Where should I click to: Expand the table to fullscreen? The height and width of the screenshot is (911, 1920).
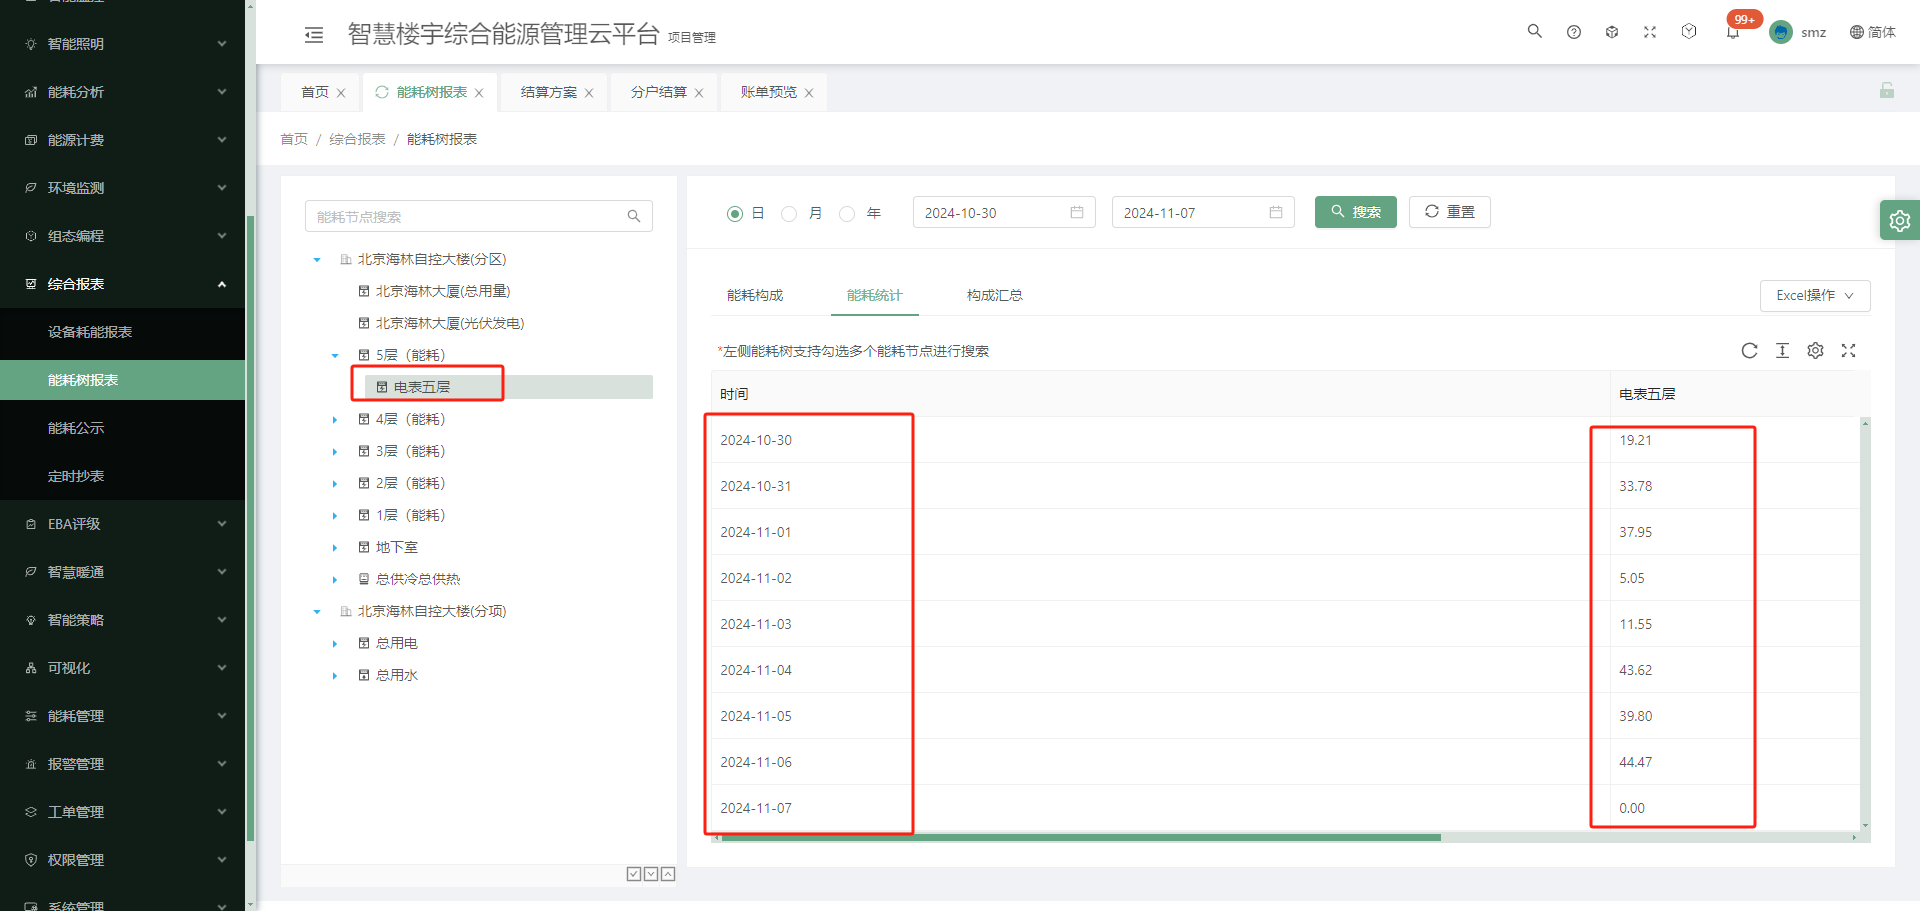1849,350
